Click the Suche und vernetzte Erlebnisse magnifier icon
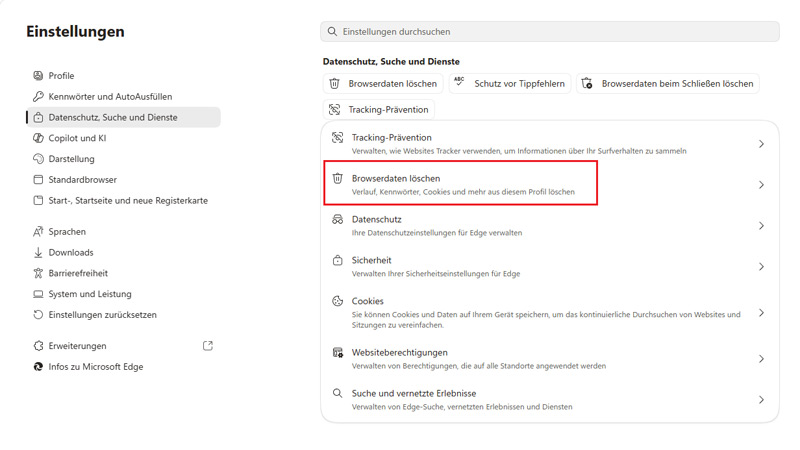 coord(338,393)
